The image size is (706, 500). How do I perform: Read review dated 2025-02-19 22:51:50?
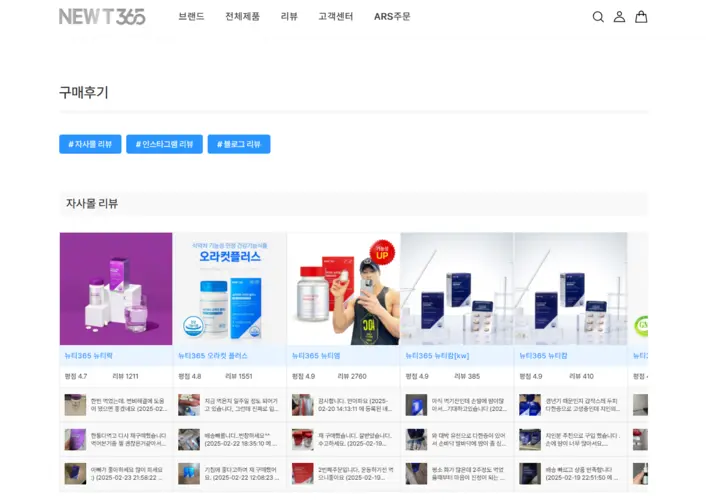pos(582,474)
